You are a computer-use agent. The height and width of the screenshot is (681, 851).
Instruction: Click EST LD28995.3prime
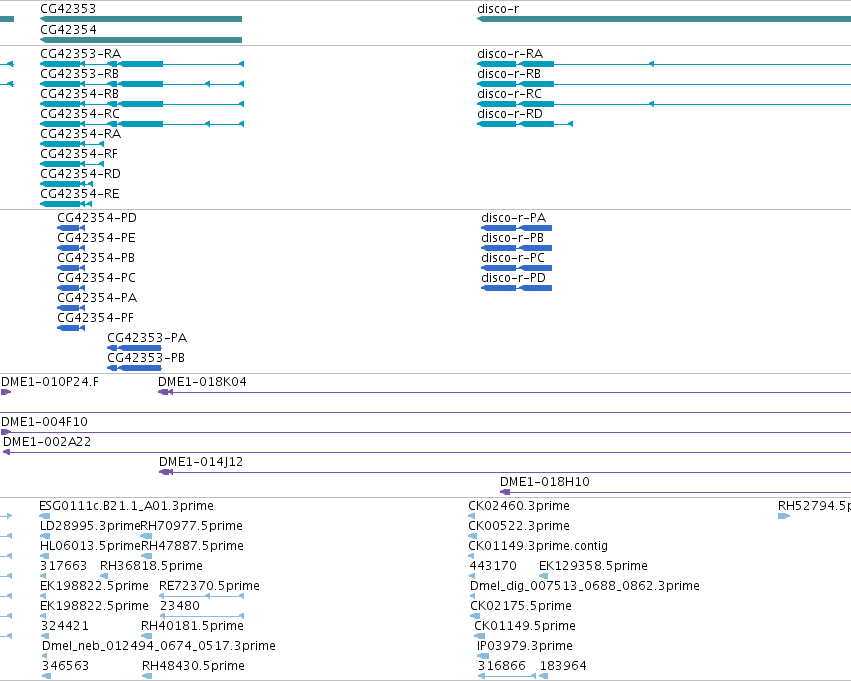coord(45,536)
